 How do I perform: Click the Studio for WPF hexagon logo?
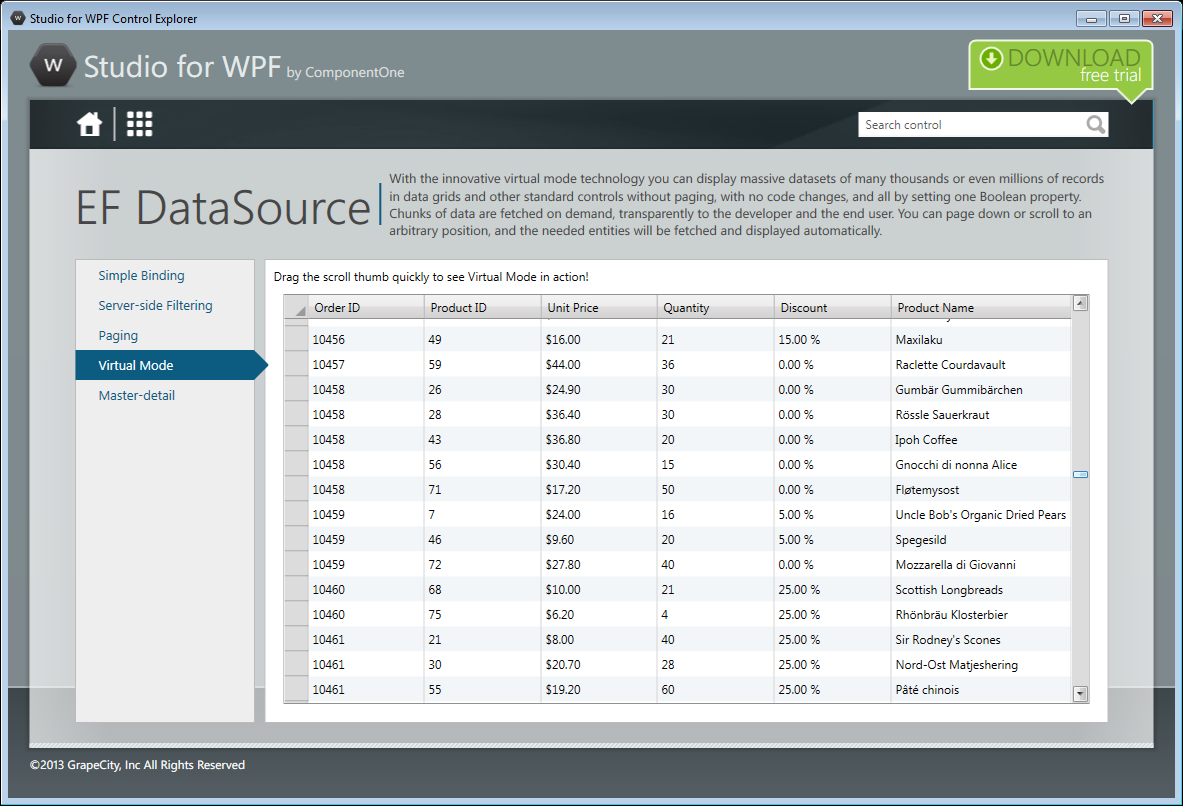tap(53, 66)
